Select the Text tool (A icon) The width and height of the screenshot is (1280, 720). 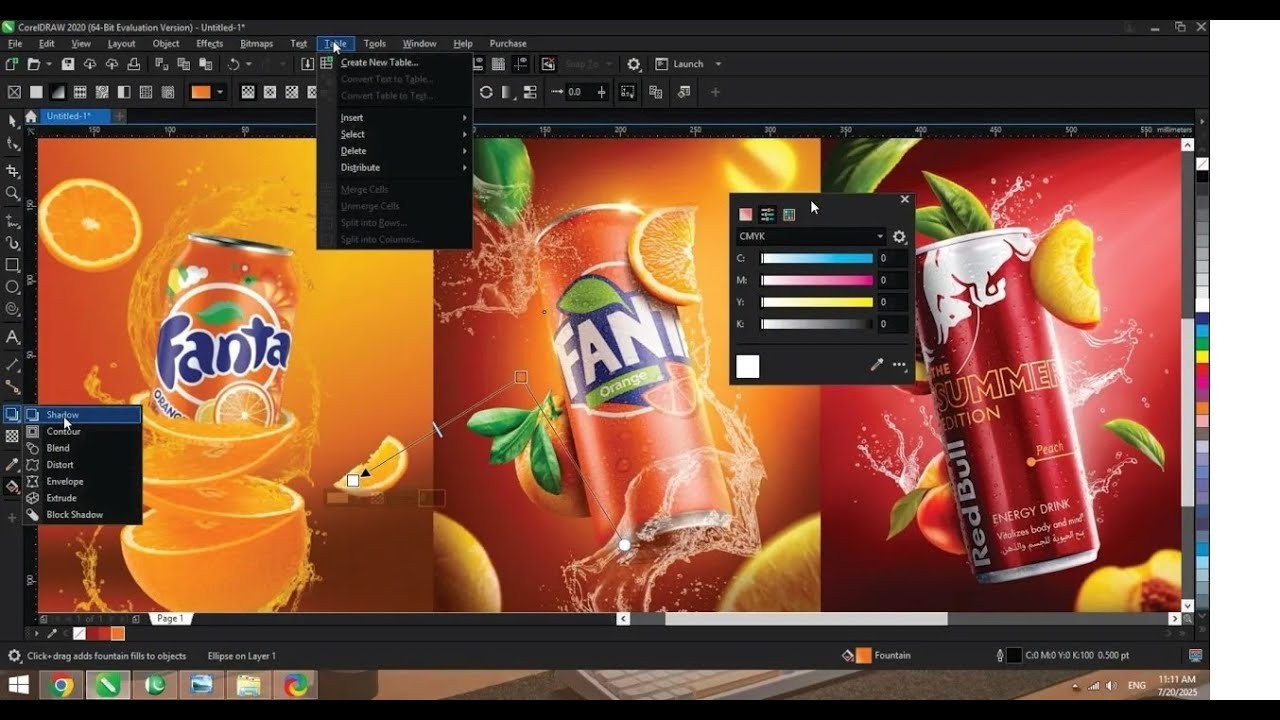point(12,337)
